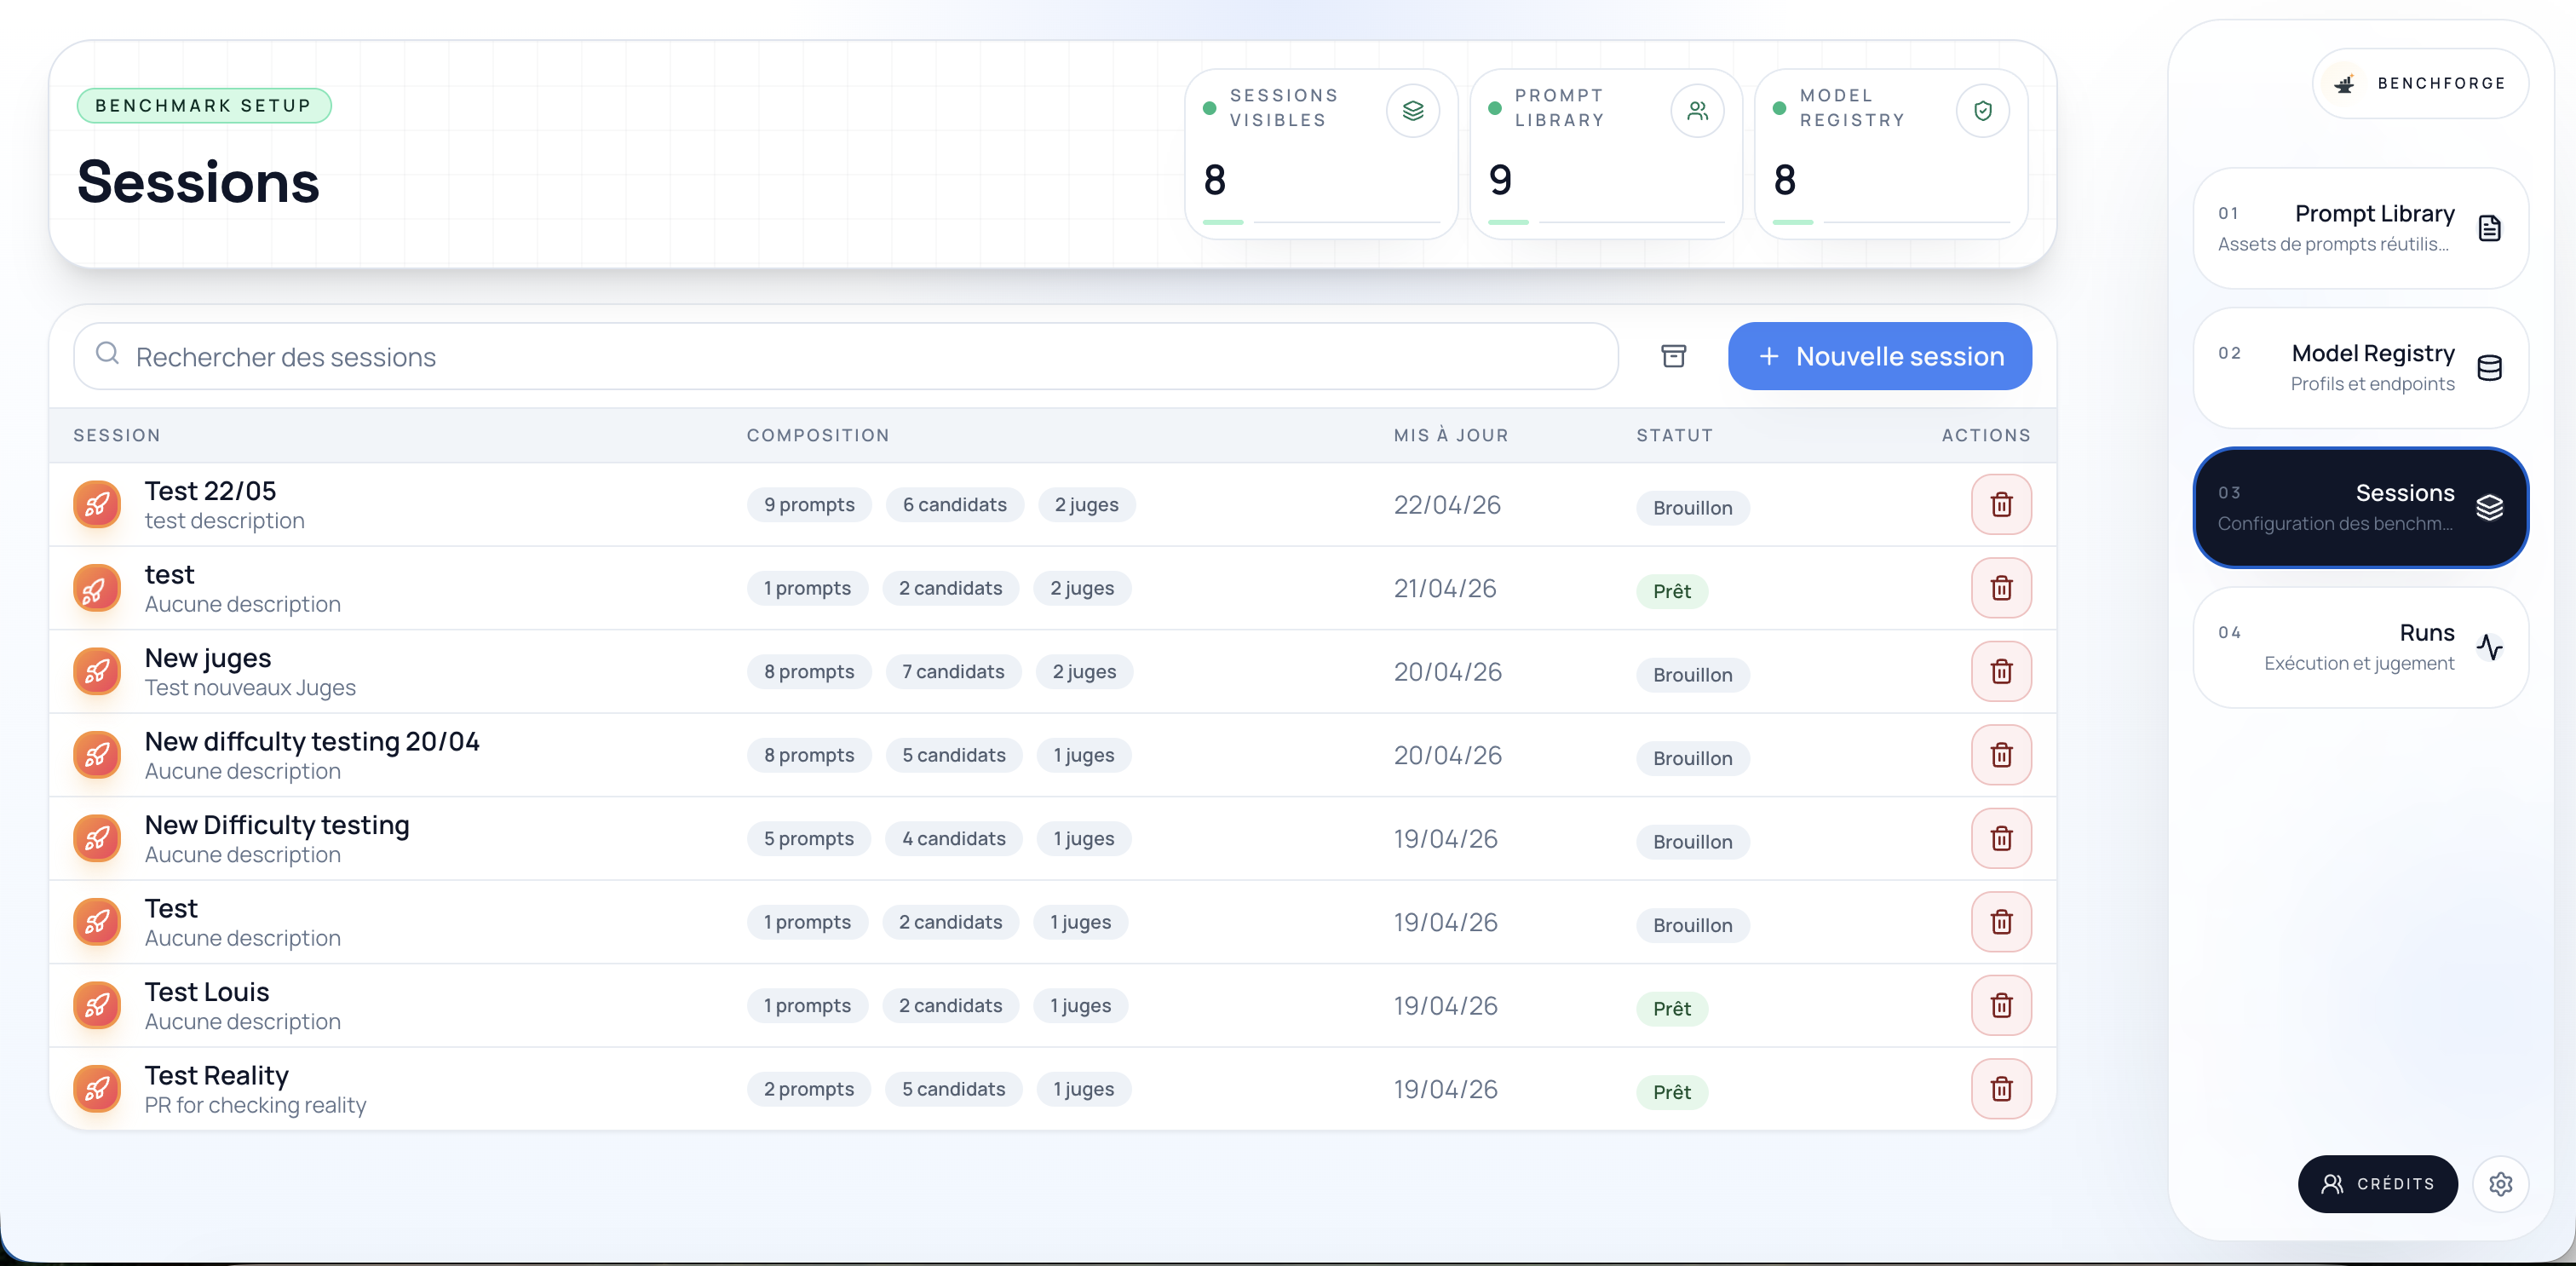This screenshot has width=2576, height=1266.
Task: Open the Prompt Library navigation item
Action: [2360, 228]
